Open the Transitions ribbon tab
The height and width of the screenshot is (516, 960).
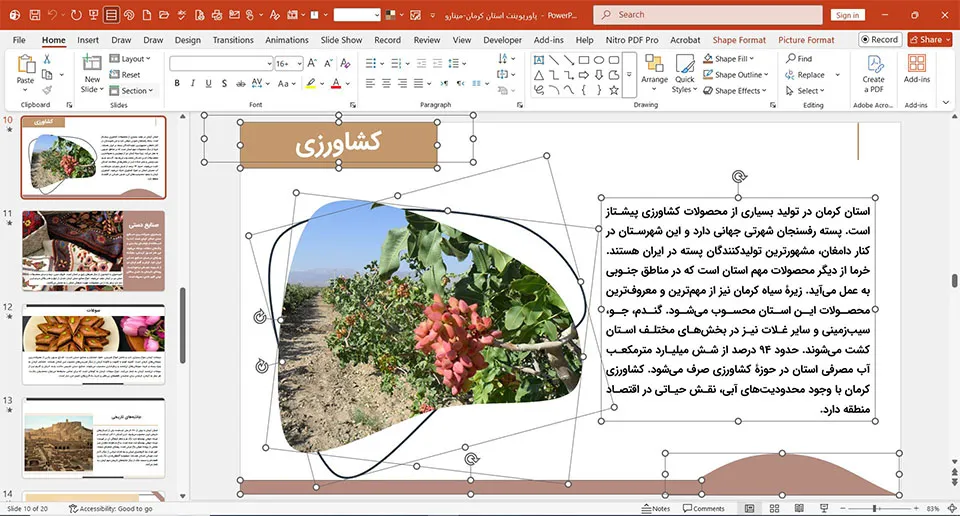tap(233, 40)
